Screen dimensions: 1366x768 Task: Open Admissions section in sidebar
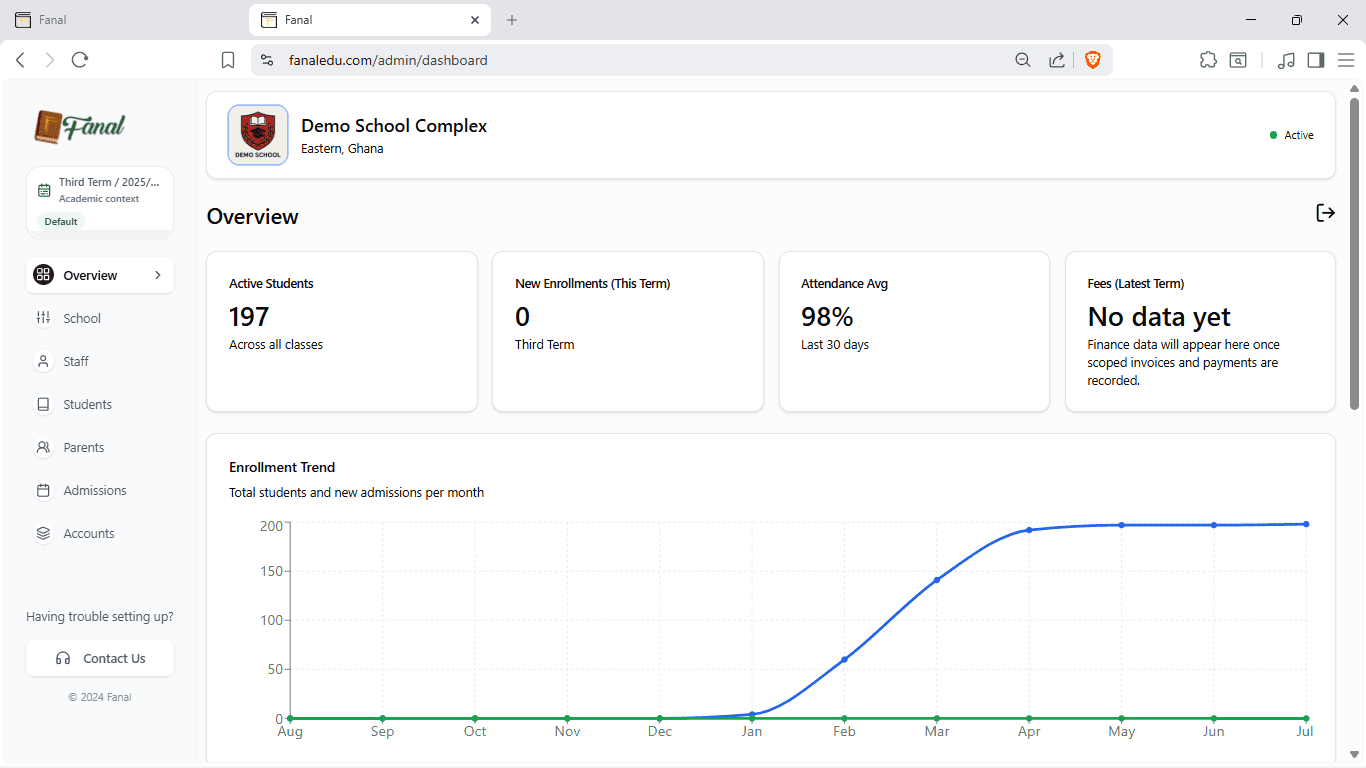pyautogui.click(x=100, y=490)
